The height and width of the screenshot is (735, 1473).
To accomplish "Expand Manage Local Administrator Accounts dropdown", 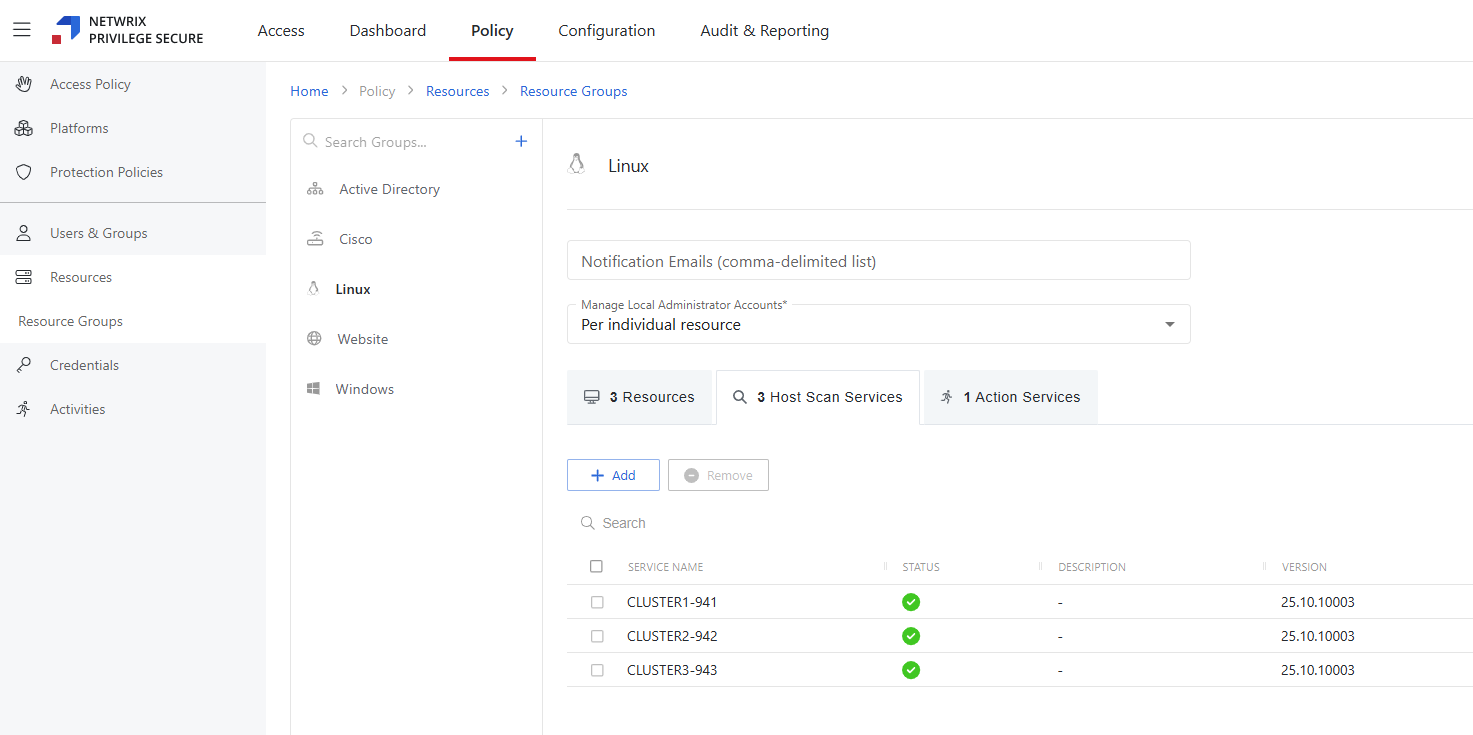I will pos(1169,325).
